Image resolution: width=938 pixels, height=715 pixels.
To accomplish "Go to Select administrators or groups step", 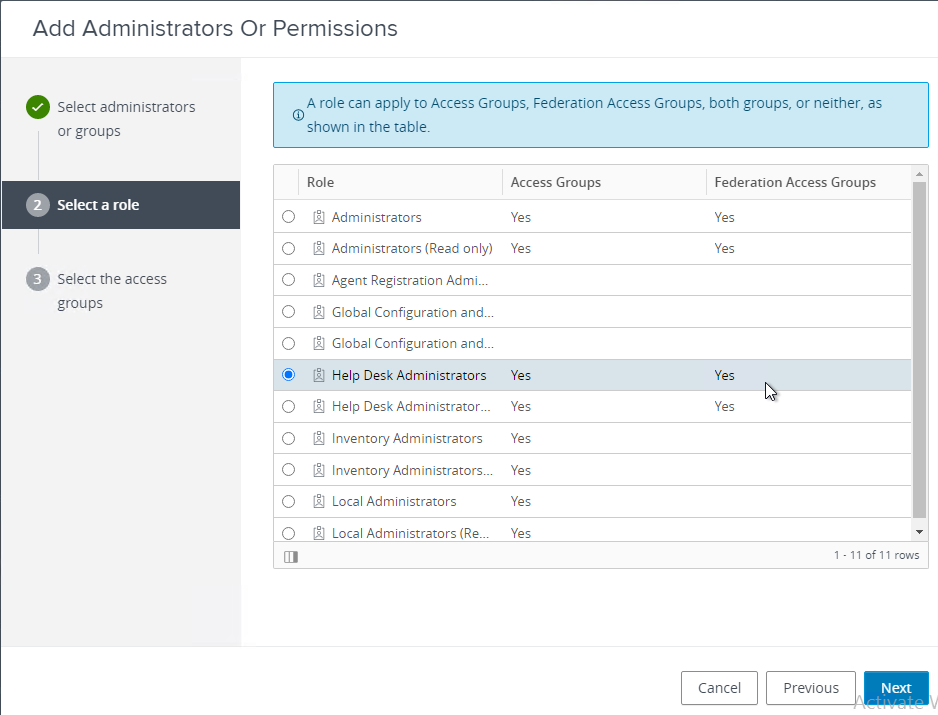I will coord(126,118).
